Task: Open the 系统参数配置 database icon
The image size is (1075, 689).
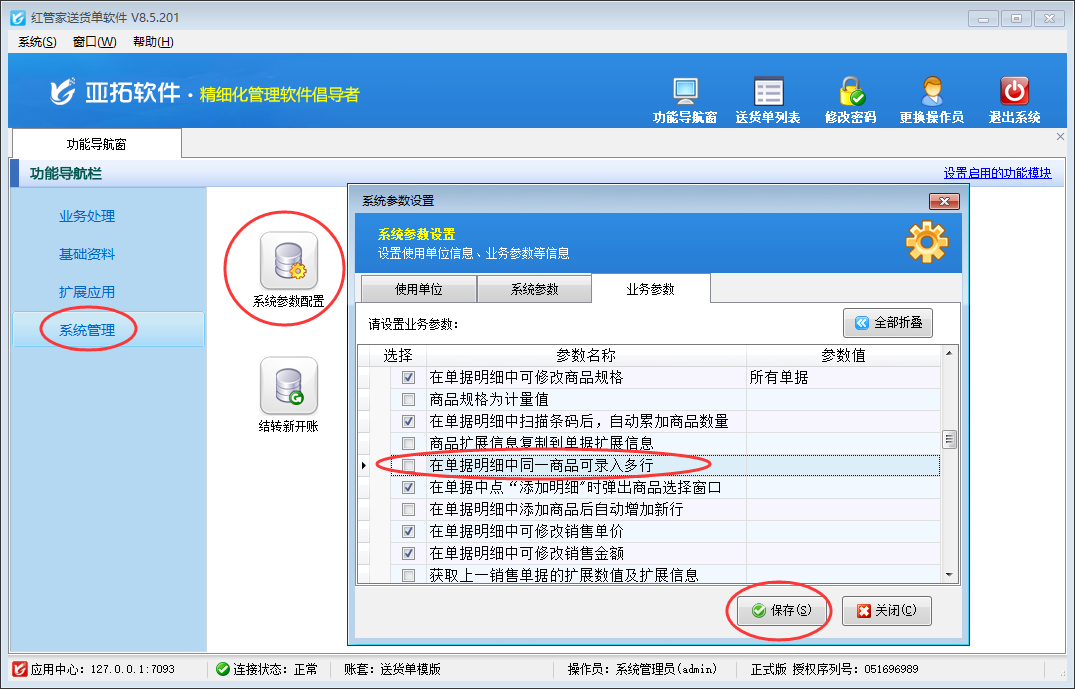Action: 288,261
